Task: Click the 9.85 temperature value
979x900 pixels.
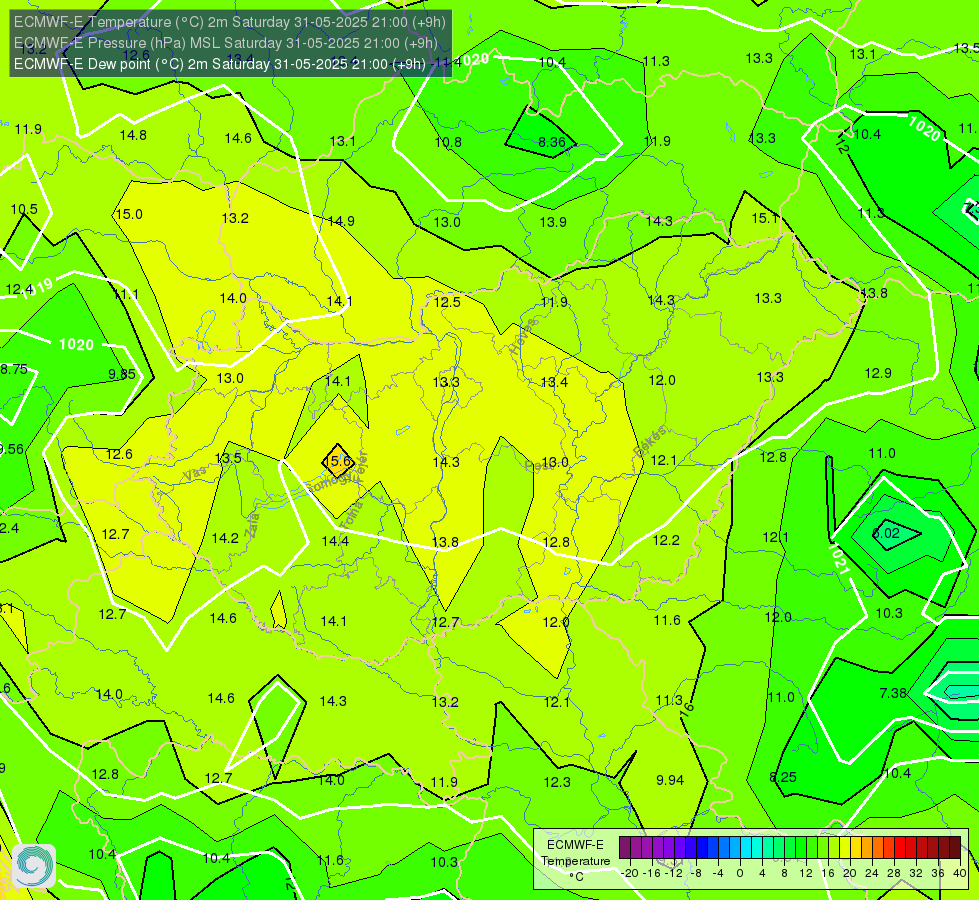Action: (x=122, y=374)
